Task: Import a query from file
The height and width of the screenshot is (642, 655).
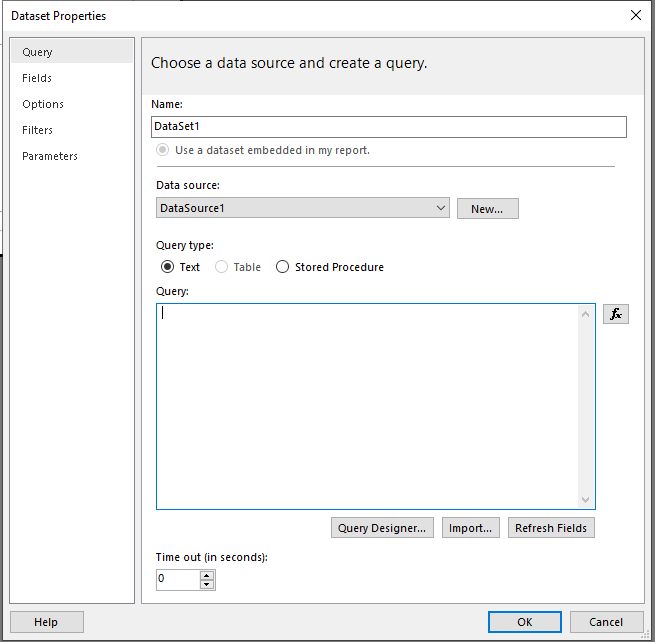Action: pyautogui.click(x=470, y=528)
